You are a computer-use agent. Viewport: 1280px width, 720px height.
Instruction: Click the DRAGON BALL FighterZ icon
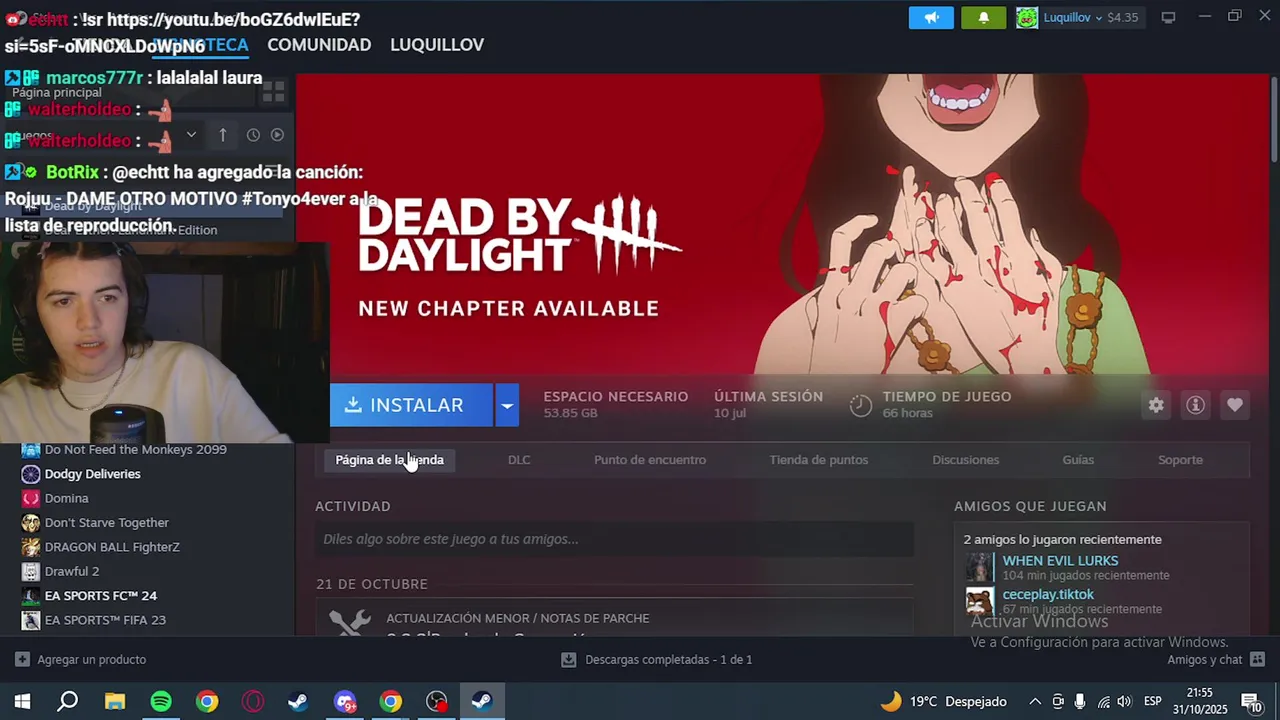point(31,547)
